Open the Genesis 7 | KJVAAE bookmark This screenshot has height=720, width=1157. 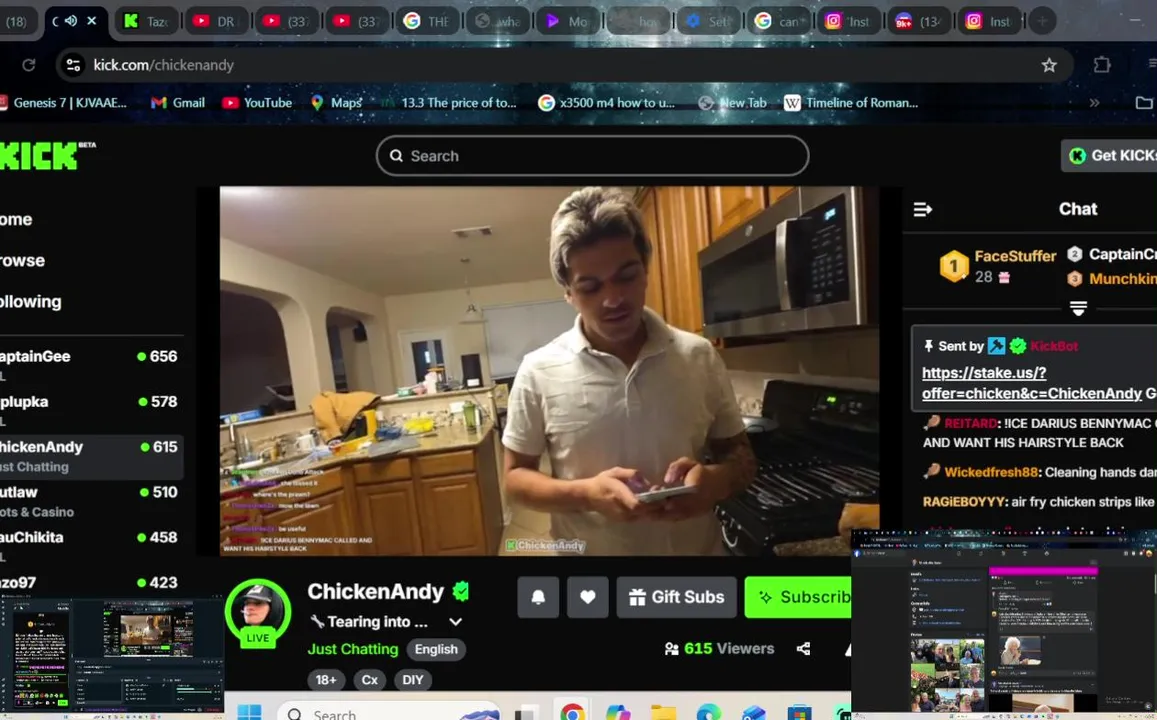63,103
